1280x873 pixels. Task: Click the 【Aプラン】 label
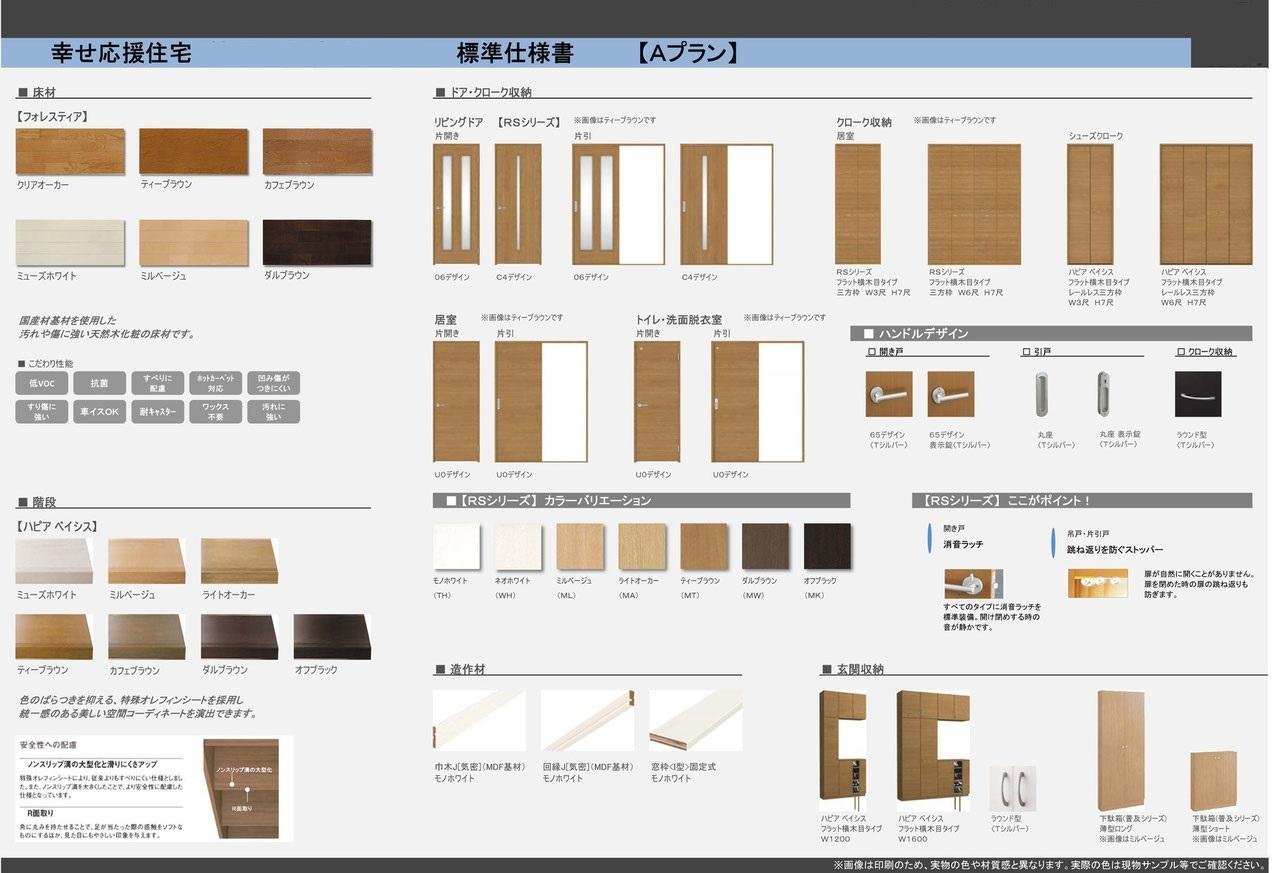point(687,53)
